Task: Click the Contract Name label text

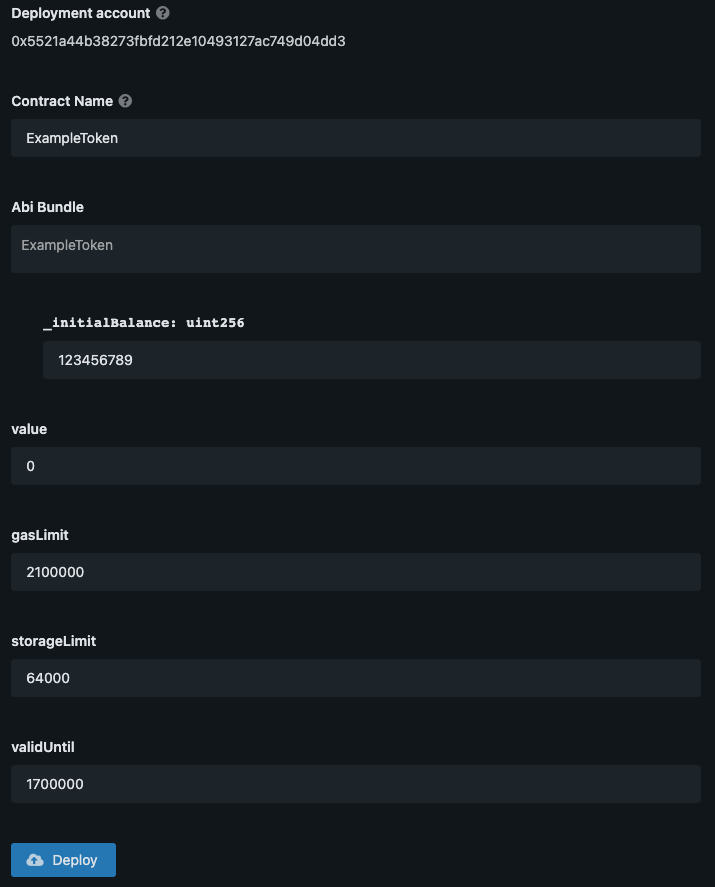Action: [62, 101]
